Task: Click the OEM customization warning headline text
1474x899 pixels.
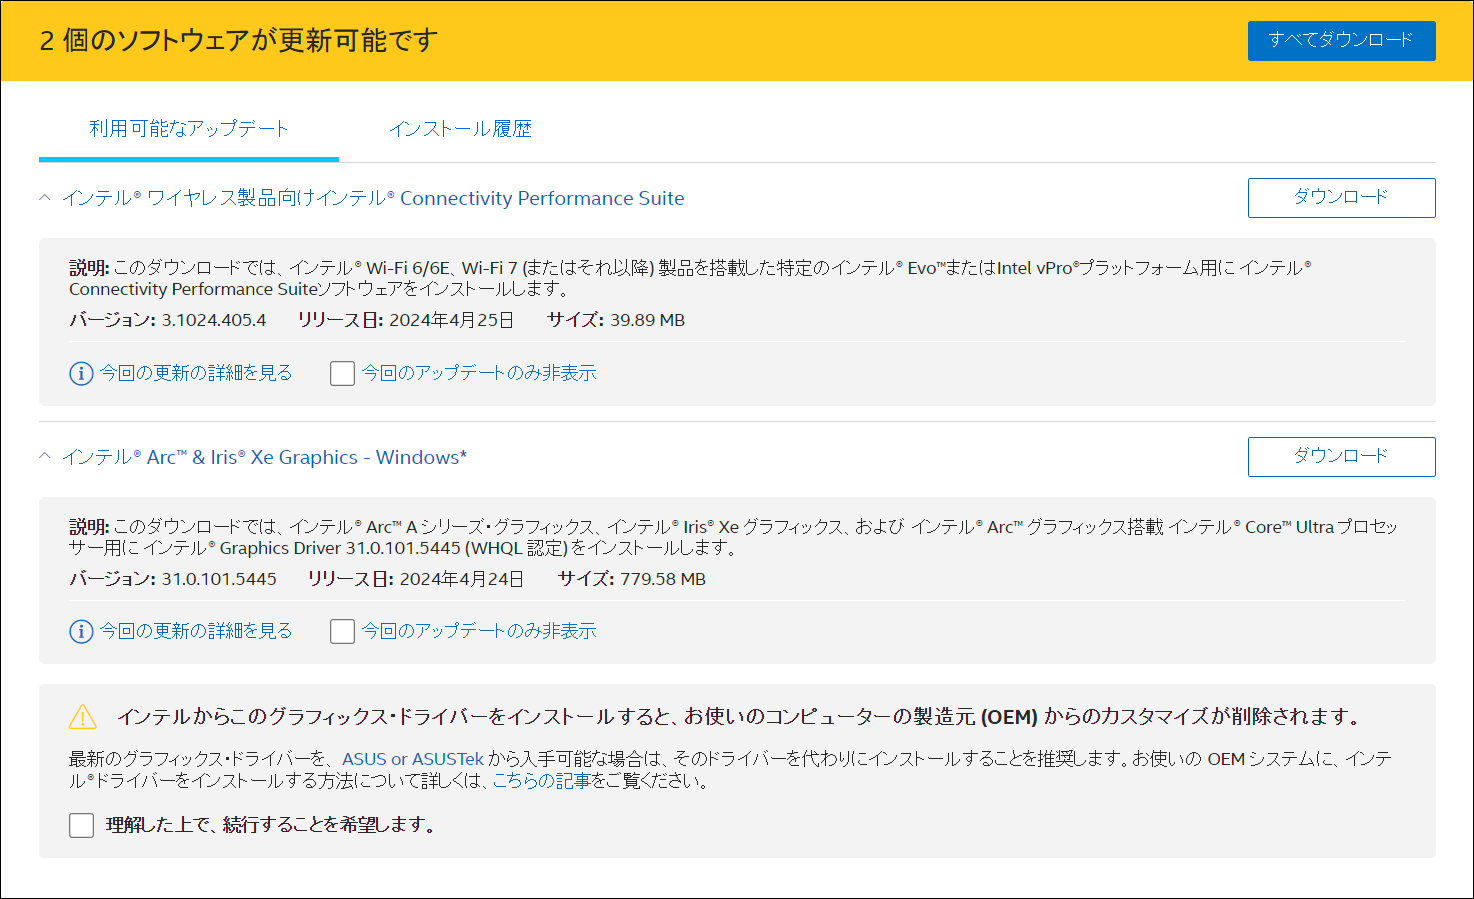Action: coord(740,717)
